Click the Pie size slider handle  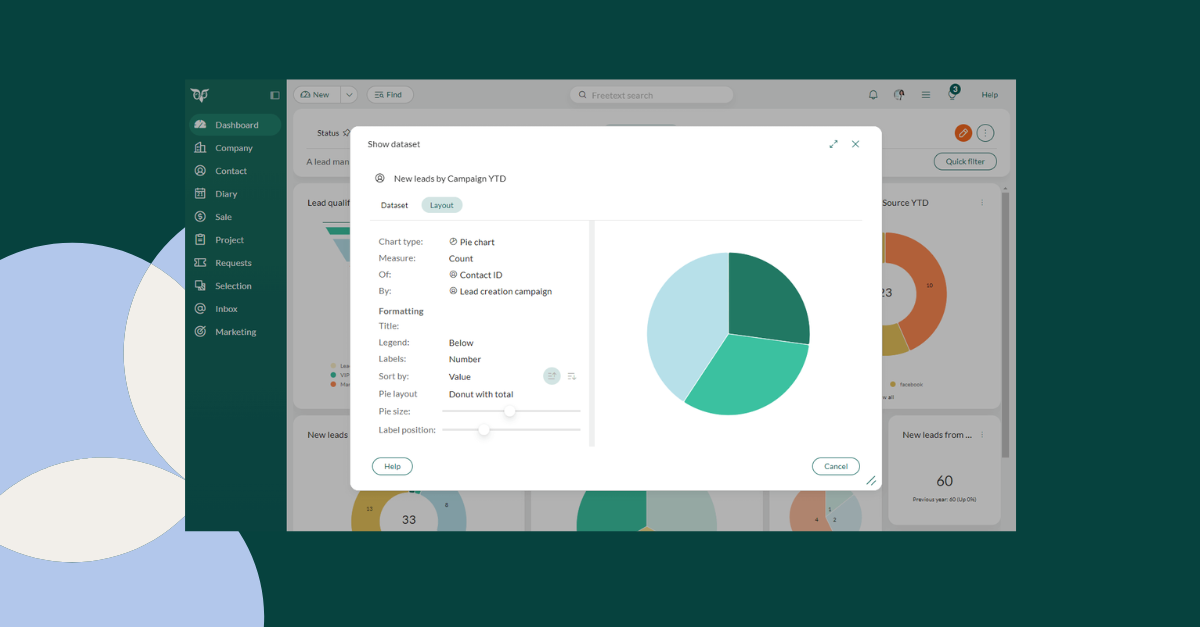[509, 411]
